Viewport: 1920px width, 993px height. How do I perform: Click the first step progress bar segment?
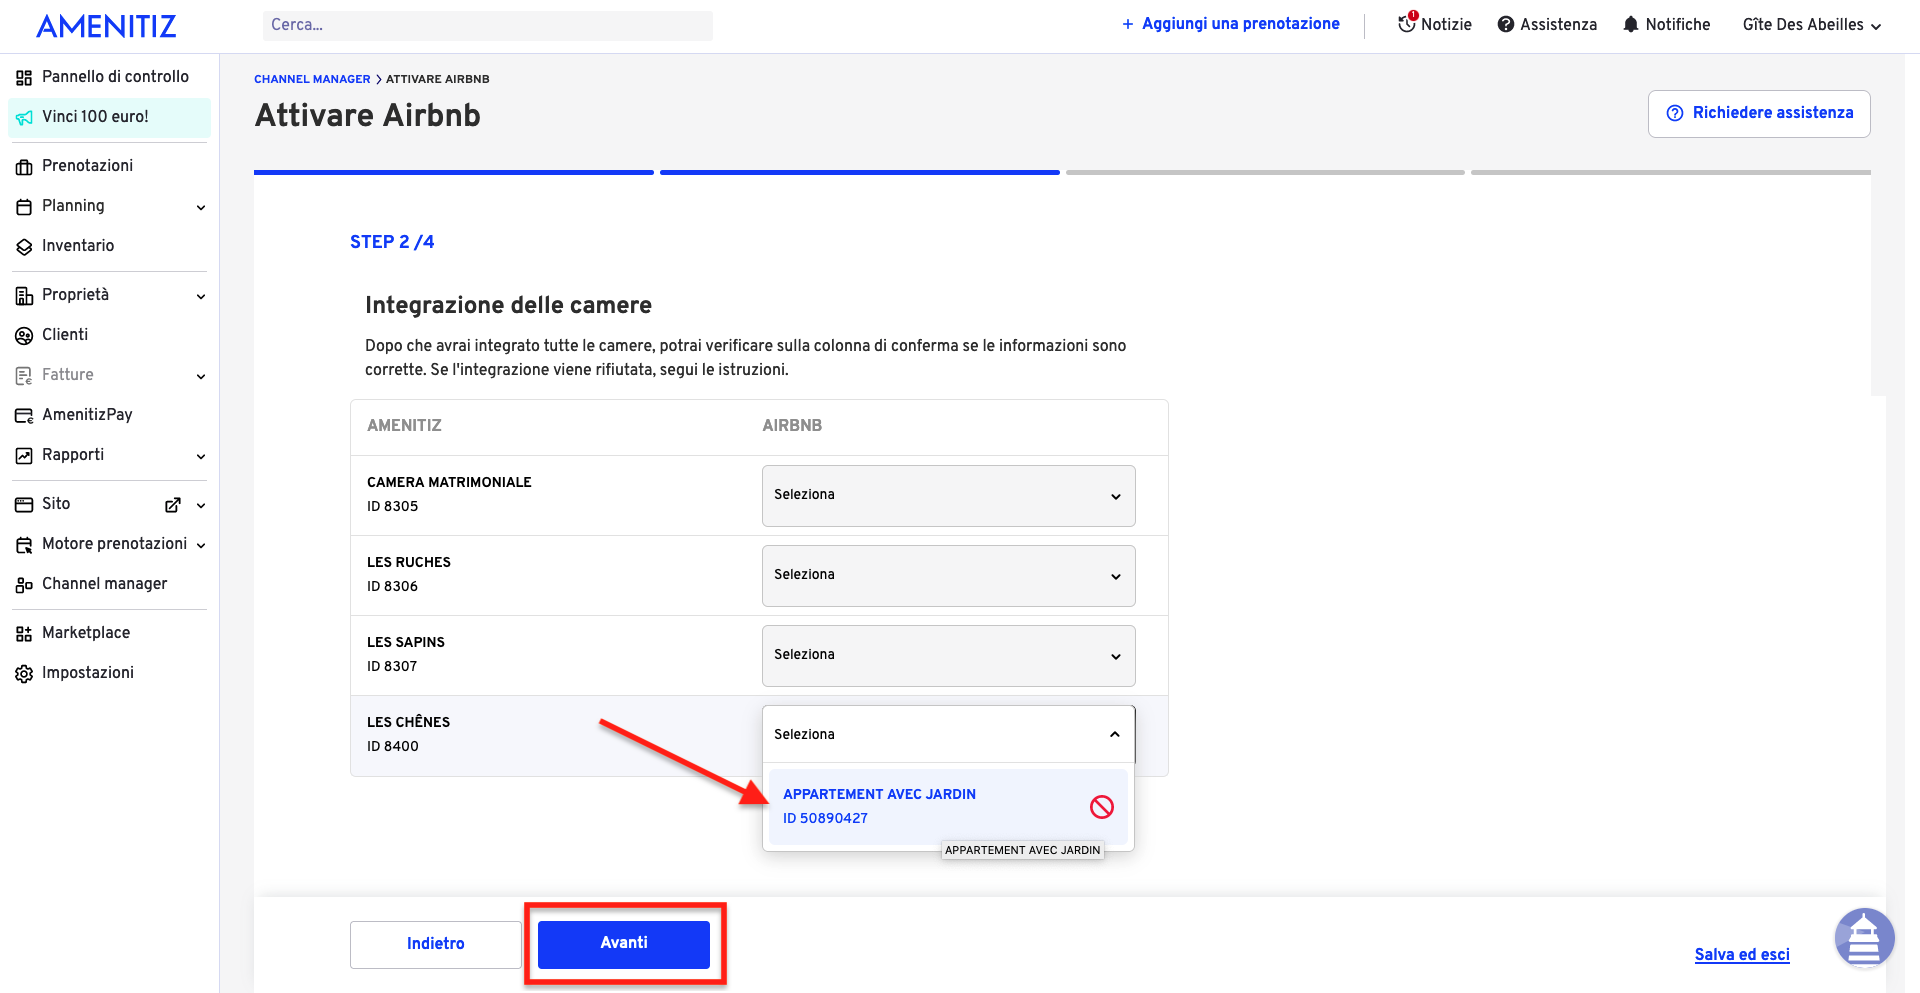click(454, 172)
